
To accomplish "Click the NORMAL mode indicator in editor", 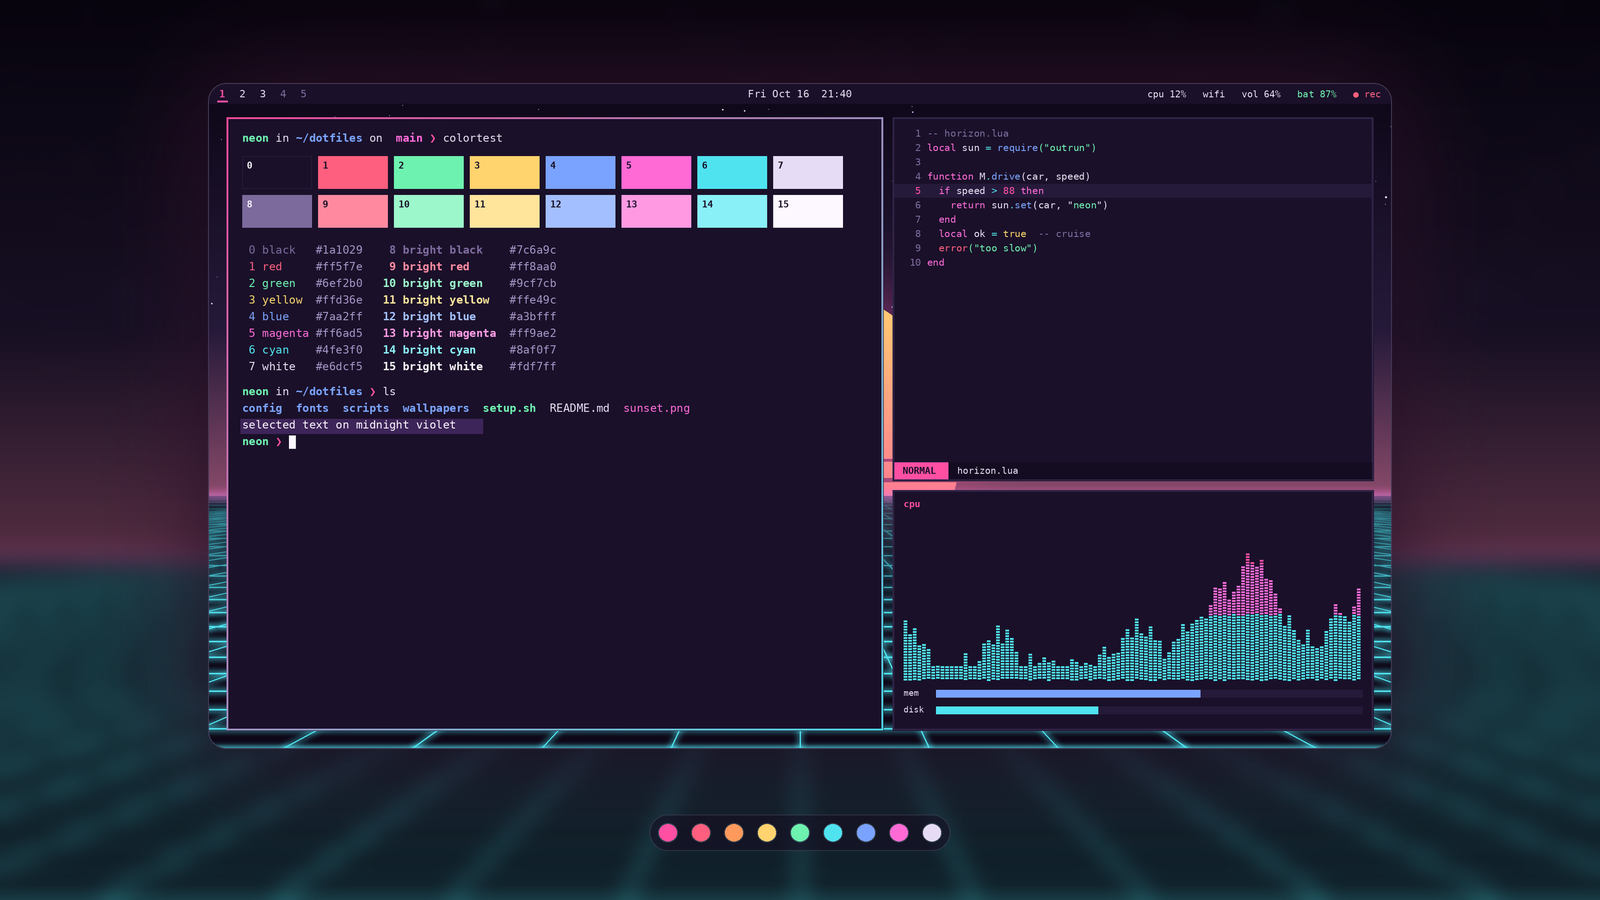I will (x=919, y=471).
